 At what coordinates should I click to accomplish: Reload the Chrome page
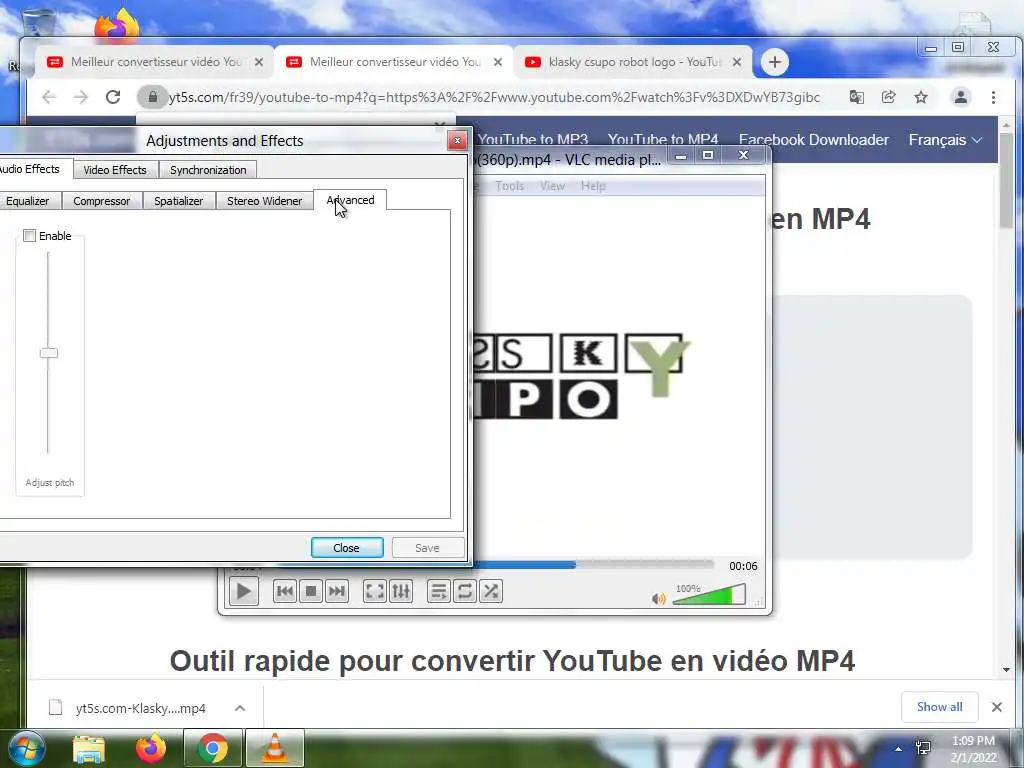coord(113,97)
